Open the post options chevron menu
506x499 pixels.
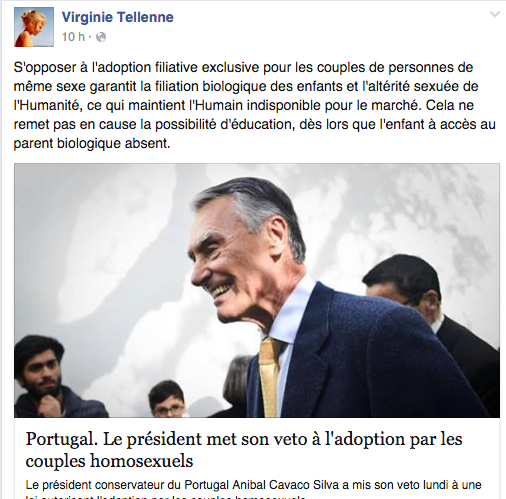[495, 14]
